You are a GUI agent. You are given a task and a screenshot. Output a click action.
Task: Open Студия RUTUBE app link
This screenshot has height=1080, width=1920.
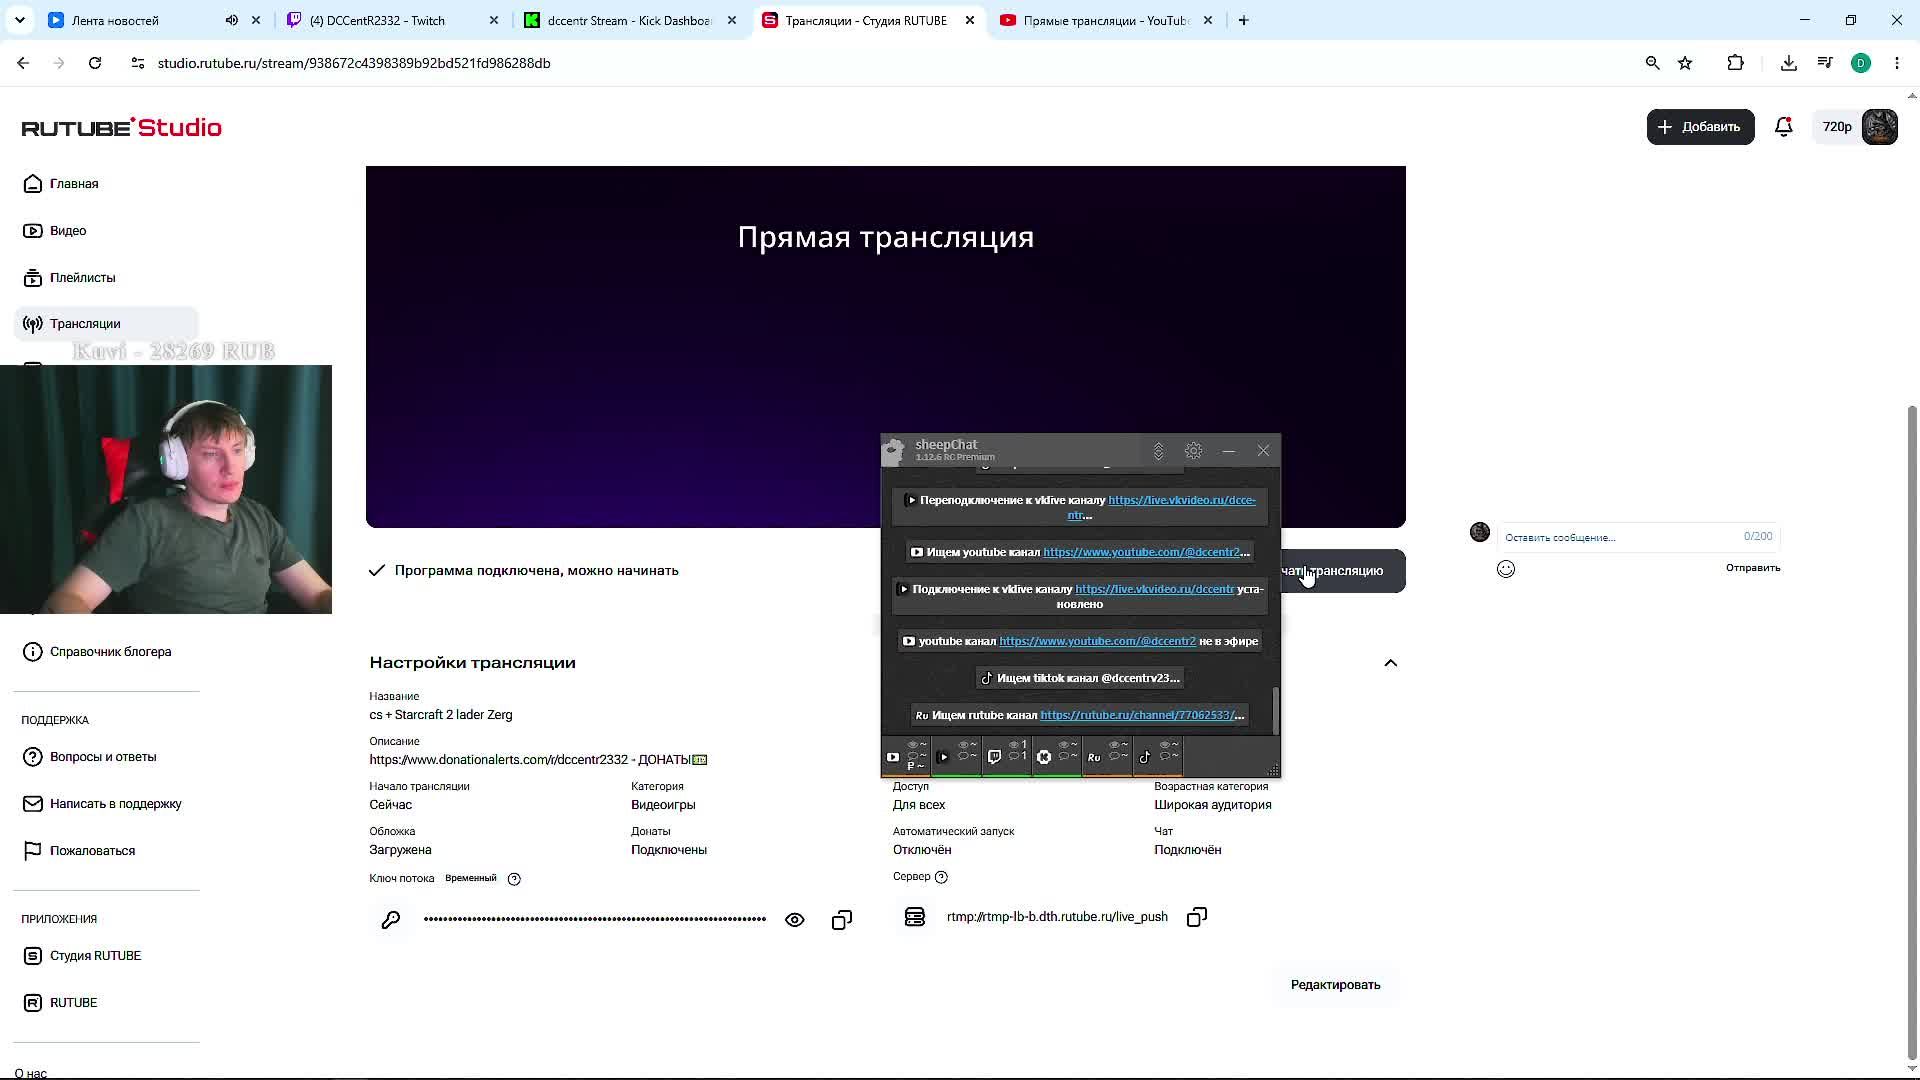pos(82,956)
